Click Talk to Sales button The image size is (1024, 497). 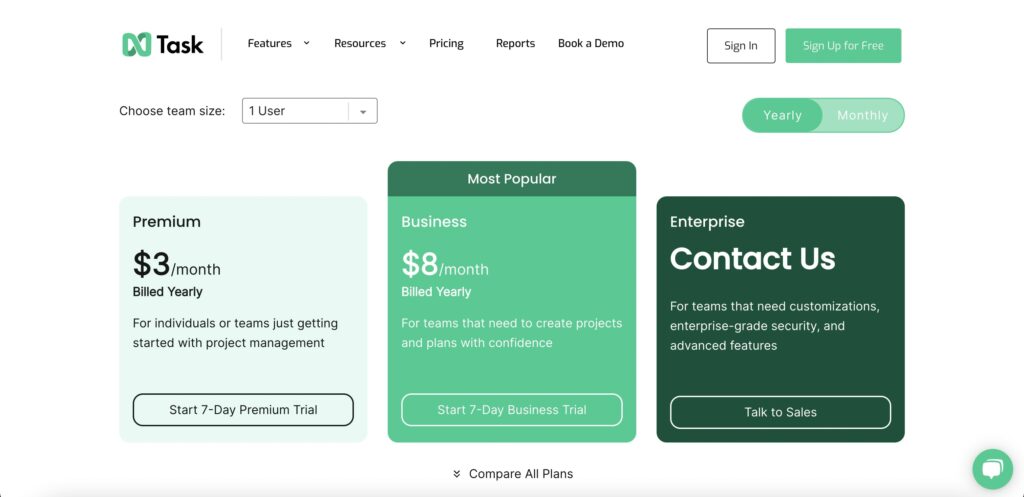(x=780, y=412)
